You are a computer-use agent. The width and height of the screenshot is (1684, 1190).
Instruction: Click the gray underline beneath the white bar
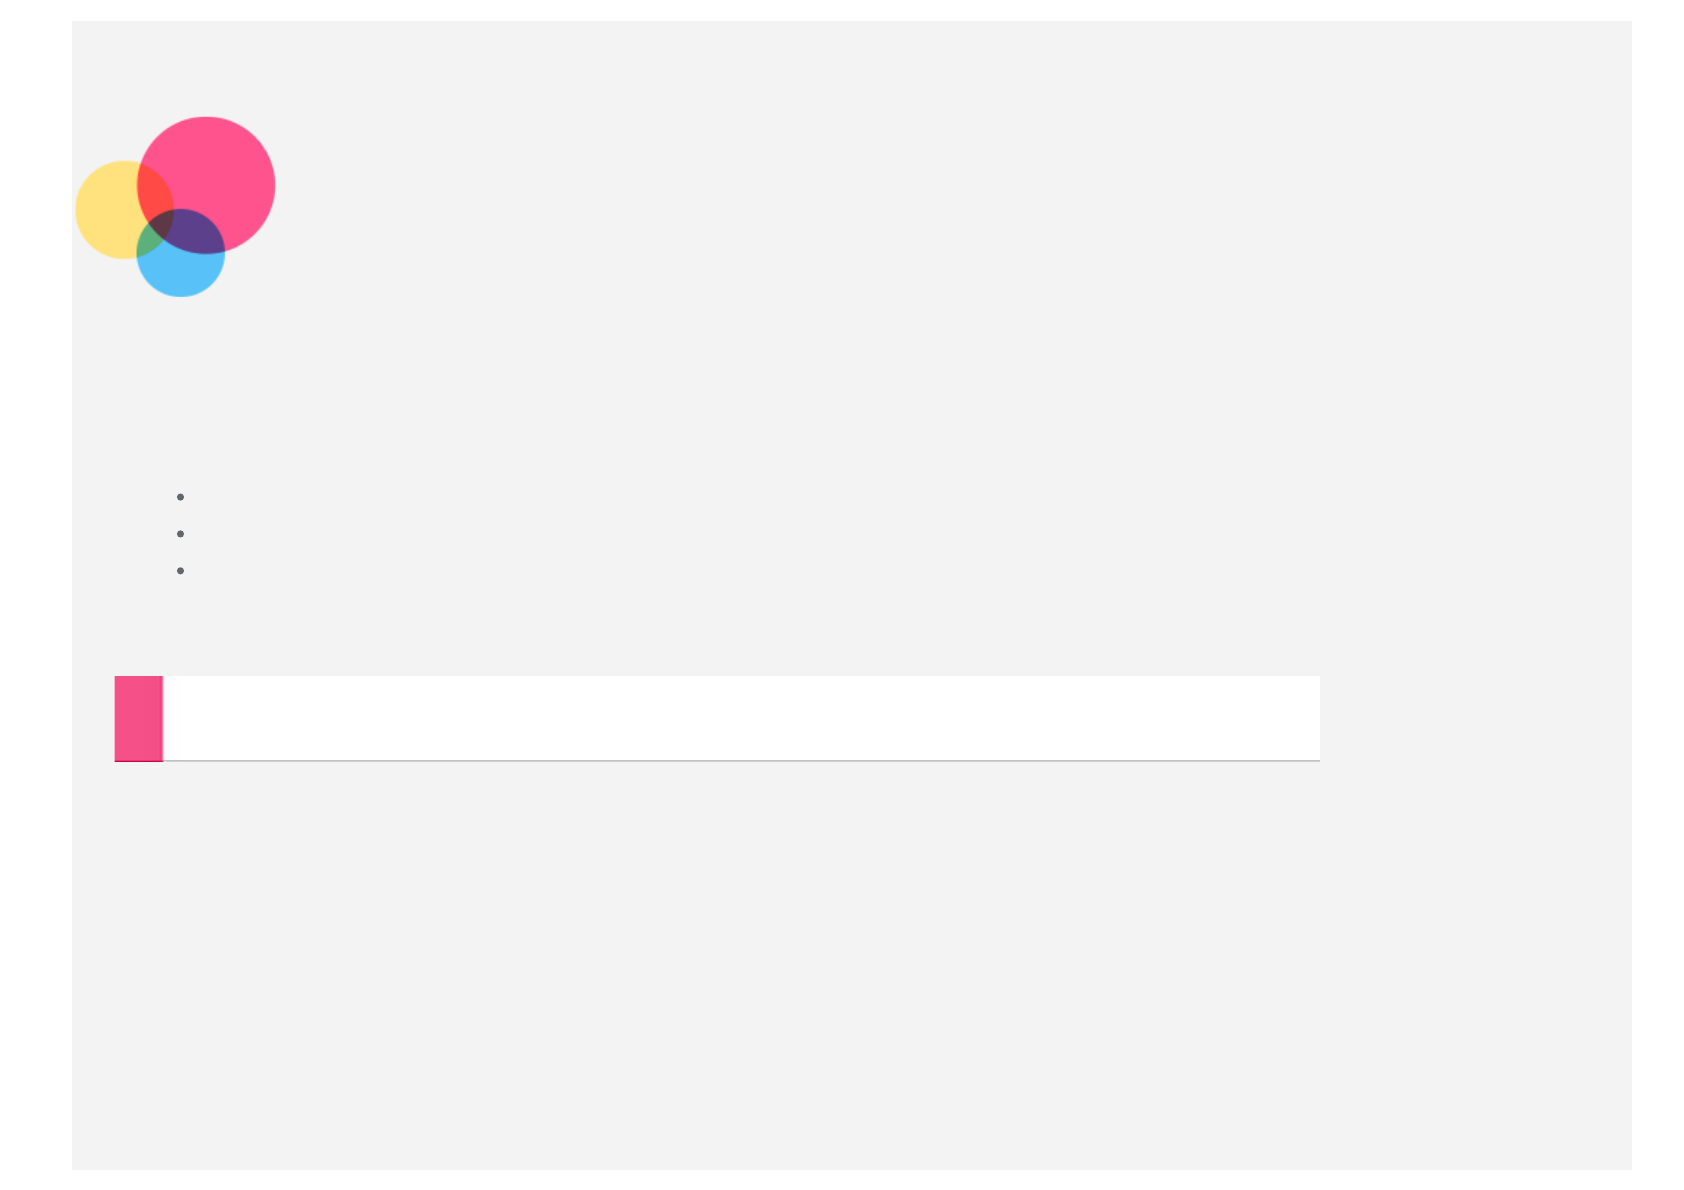click(741, 761)
